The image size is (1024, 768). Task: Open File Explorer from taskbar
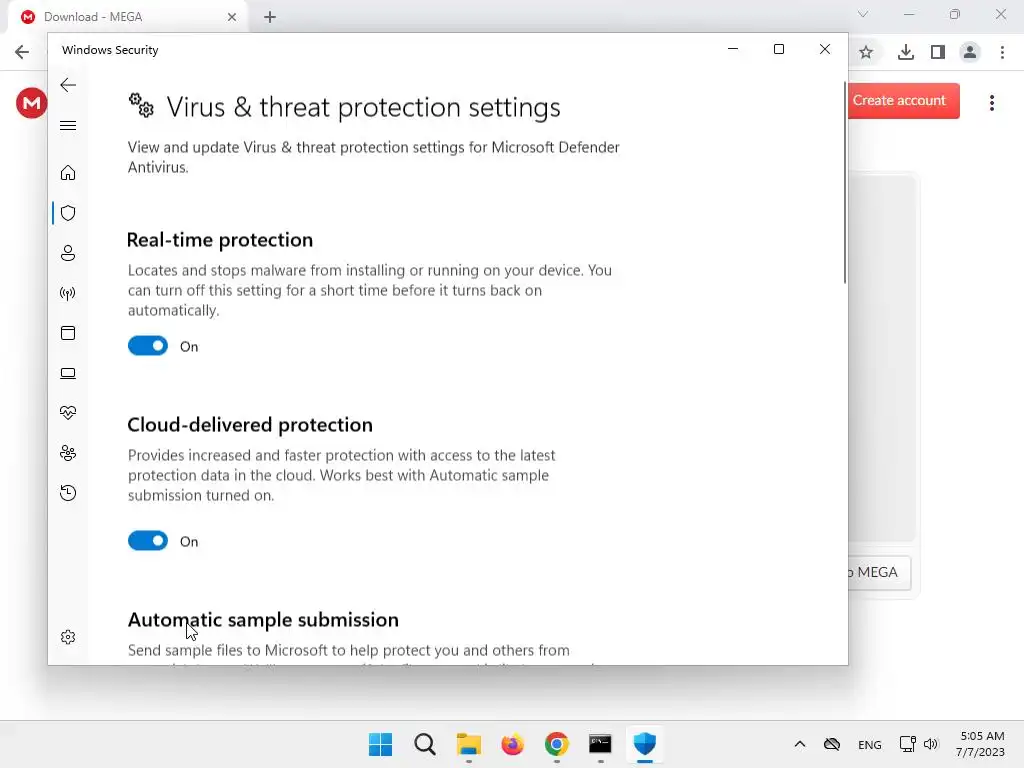point(468,744)
